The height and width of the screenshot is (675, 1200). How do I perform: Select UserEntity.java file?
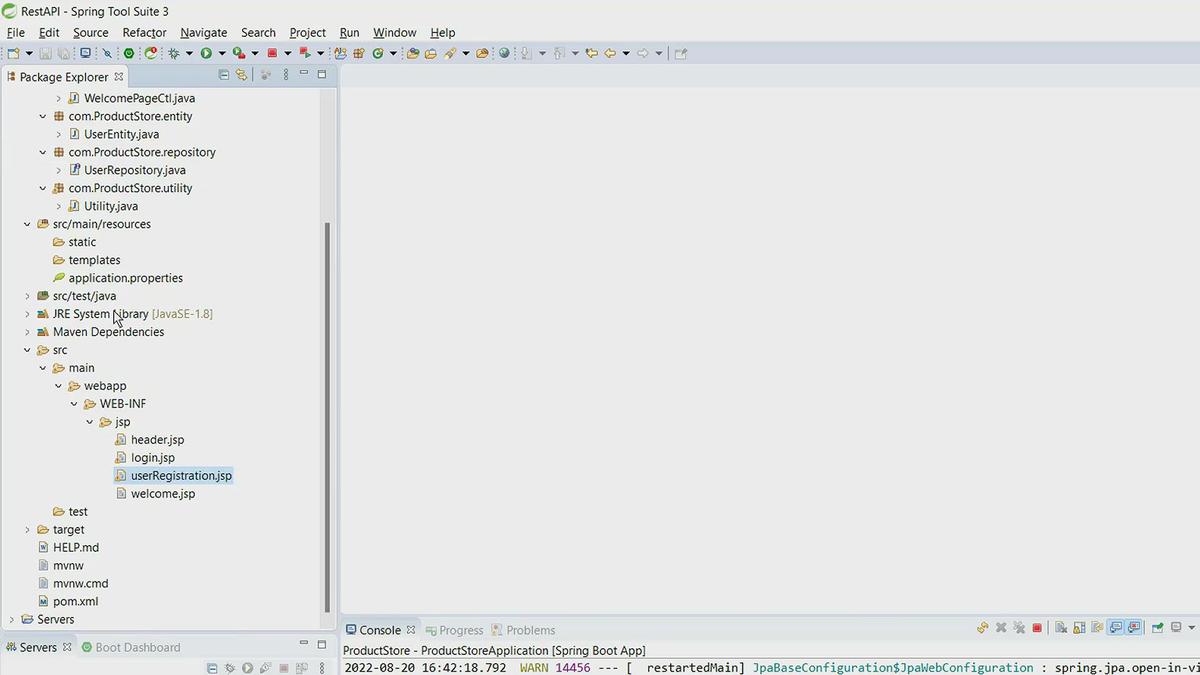click(121, 134)
